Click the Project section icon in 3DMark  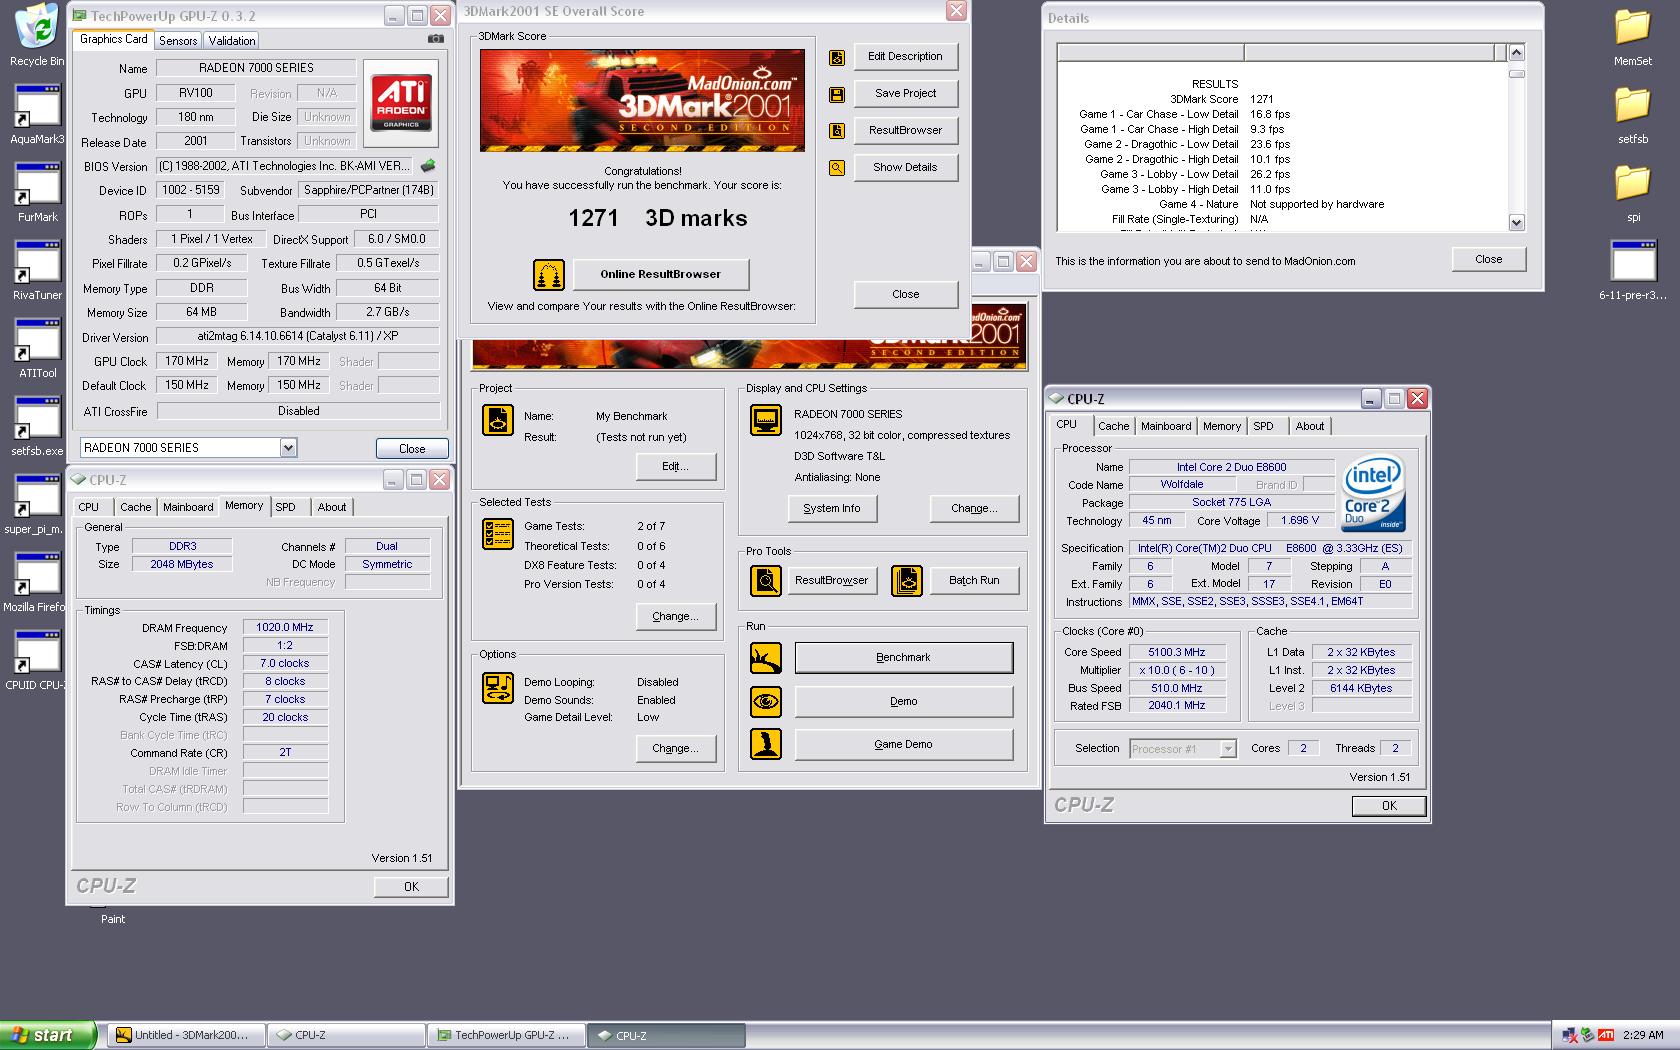point(498,420)
